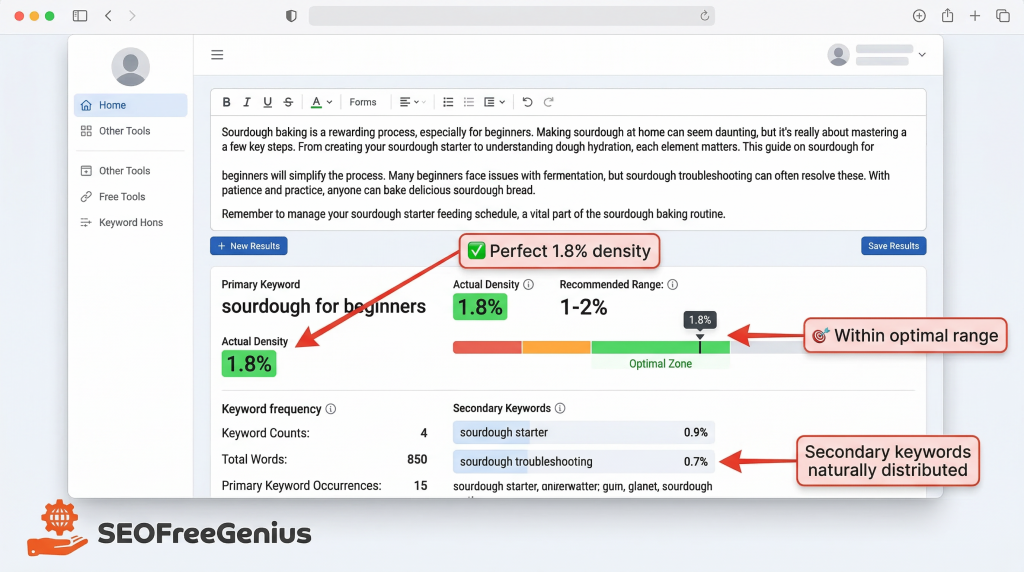Show the browser tab overview
The width and height of the screenshot is (1024, 572).
click(1002, 16)
